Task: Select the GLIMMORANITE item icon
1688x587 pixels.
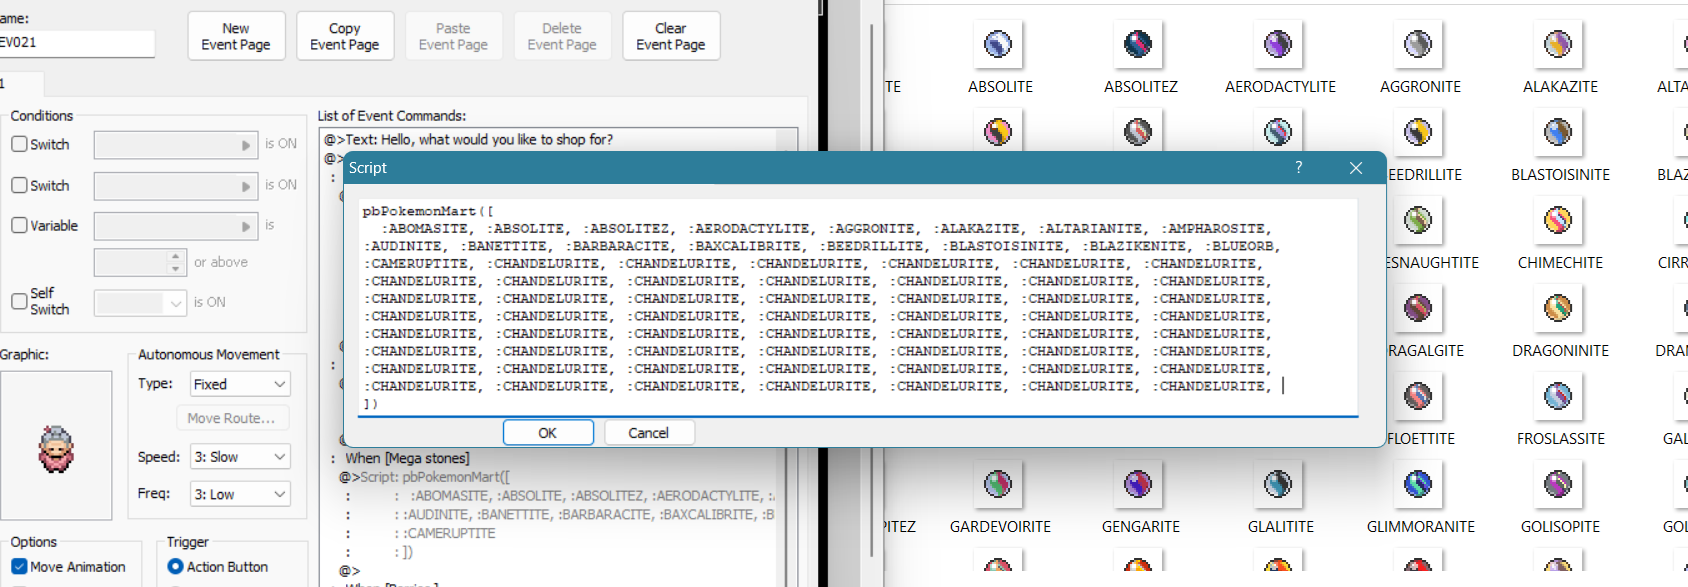Action: pos(1418,484)
